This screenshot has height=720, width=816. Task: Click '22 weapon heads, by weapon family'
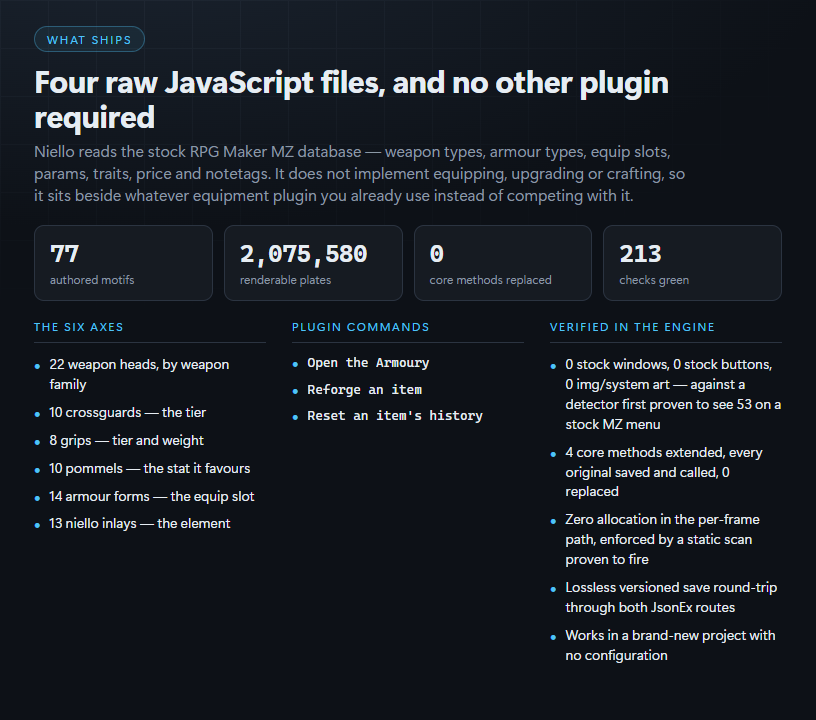[x=139, y=375]
